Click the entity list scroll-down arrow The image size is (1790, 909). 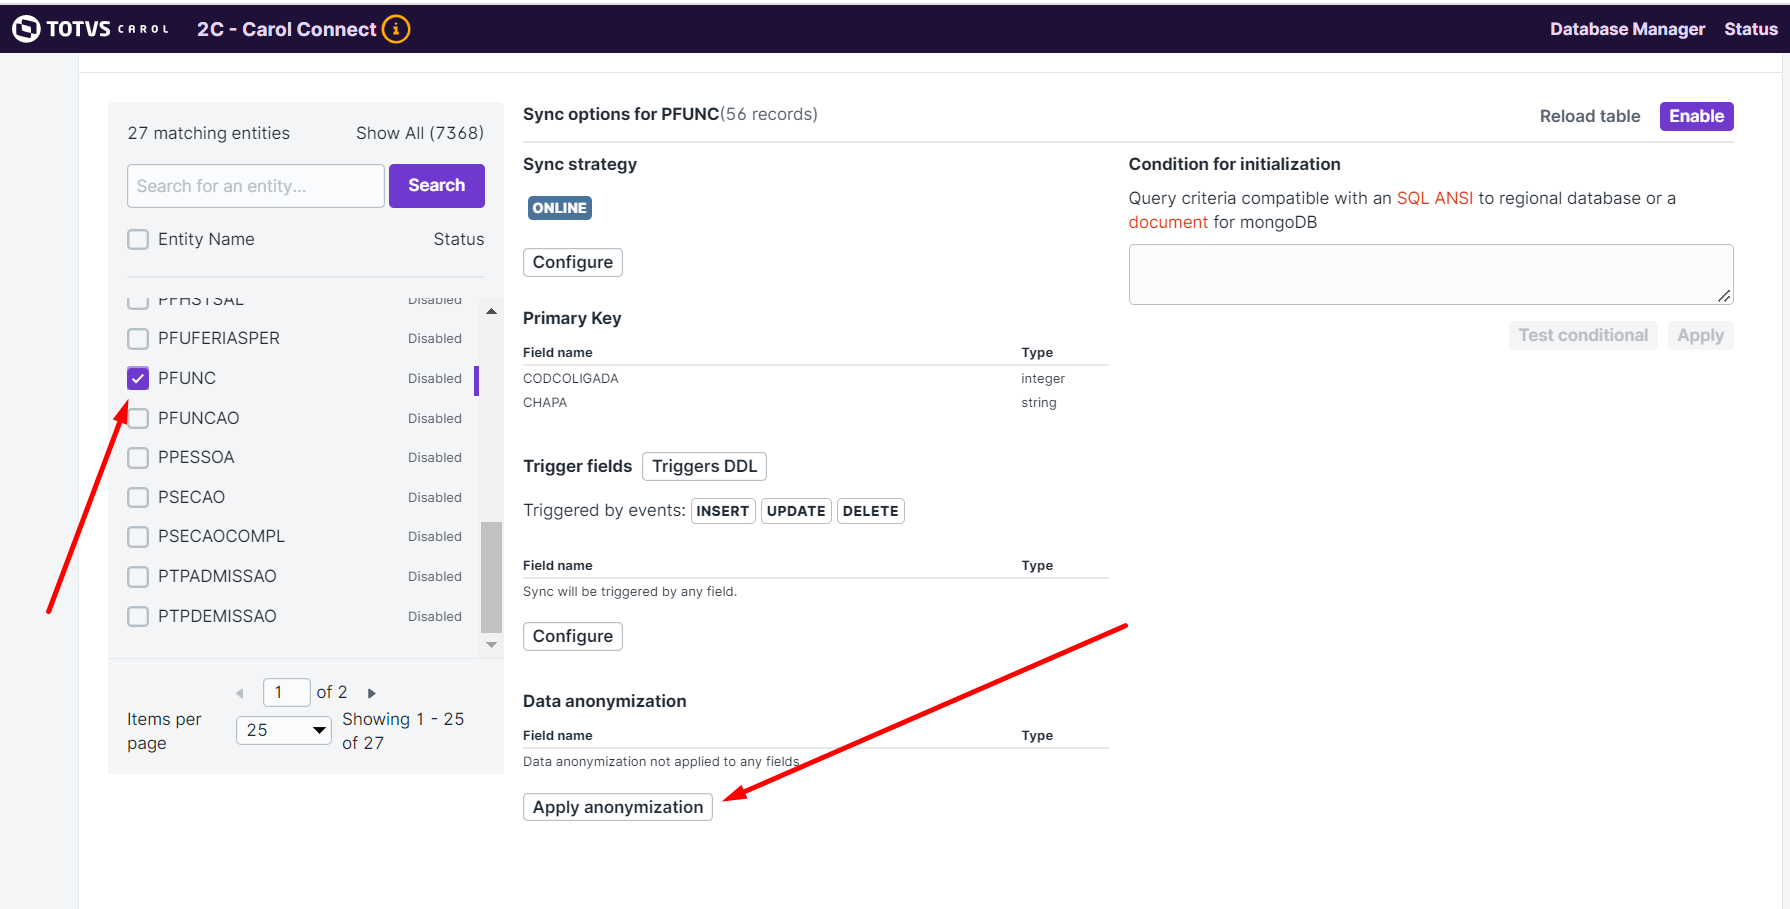(x=491, y=645)
